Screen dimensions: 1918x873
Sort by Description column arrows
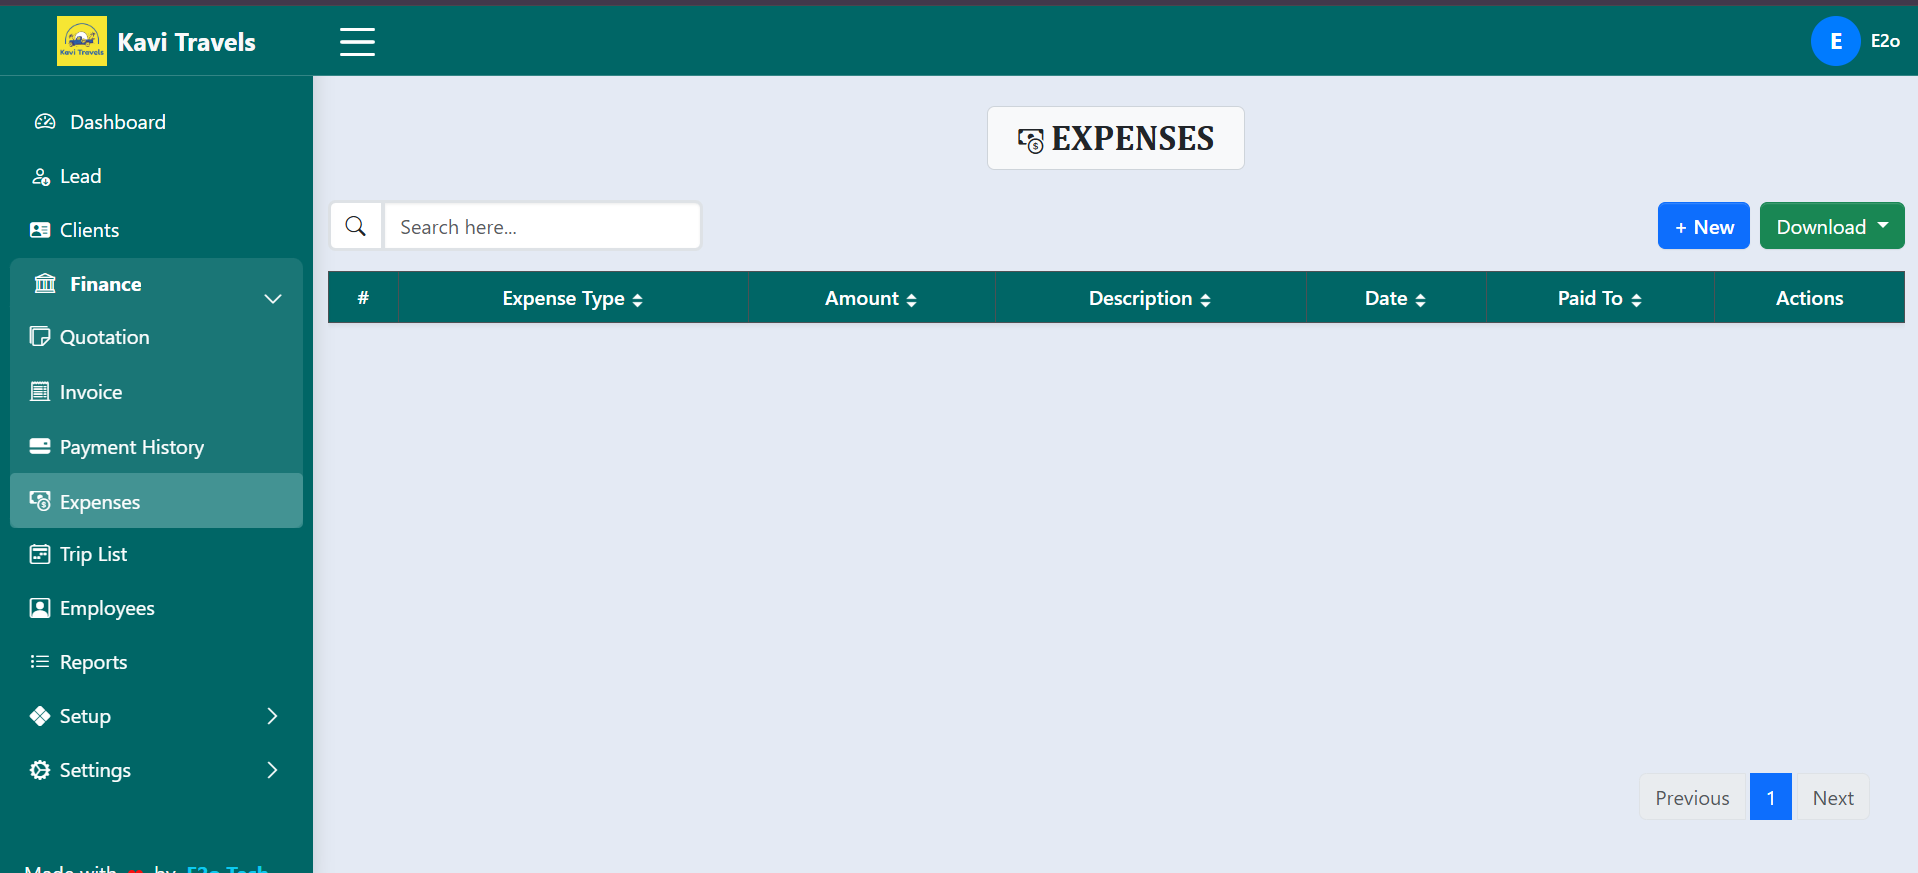[1205, 300]
